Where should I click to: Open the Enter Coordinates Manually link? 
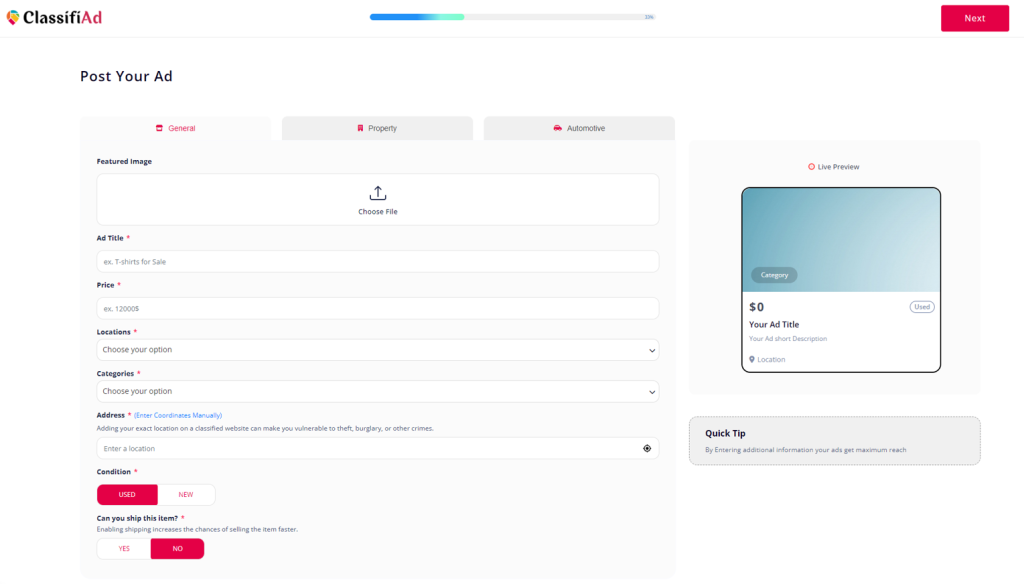tap(178, 415)
